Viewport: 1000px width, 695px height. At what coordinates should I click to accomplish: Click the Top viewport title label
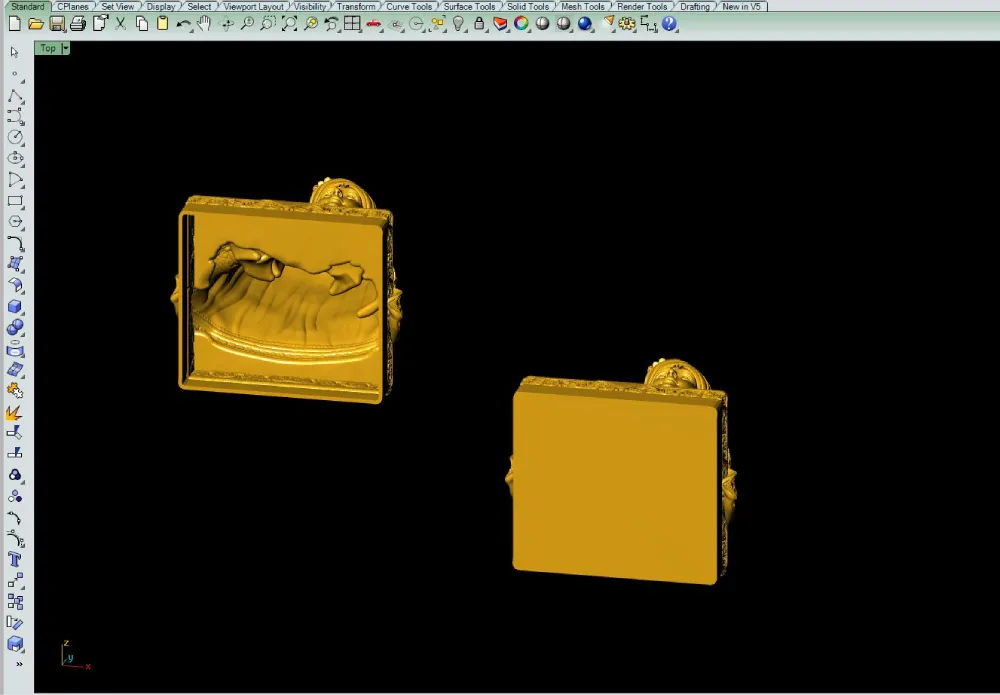pyautogui.click(x=48, y=48)
